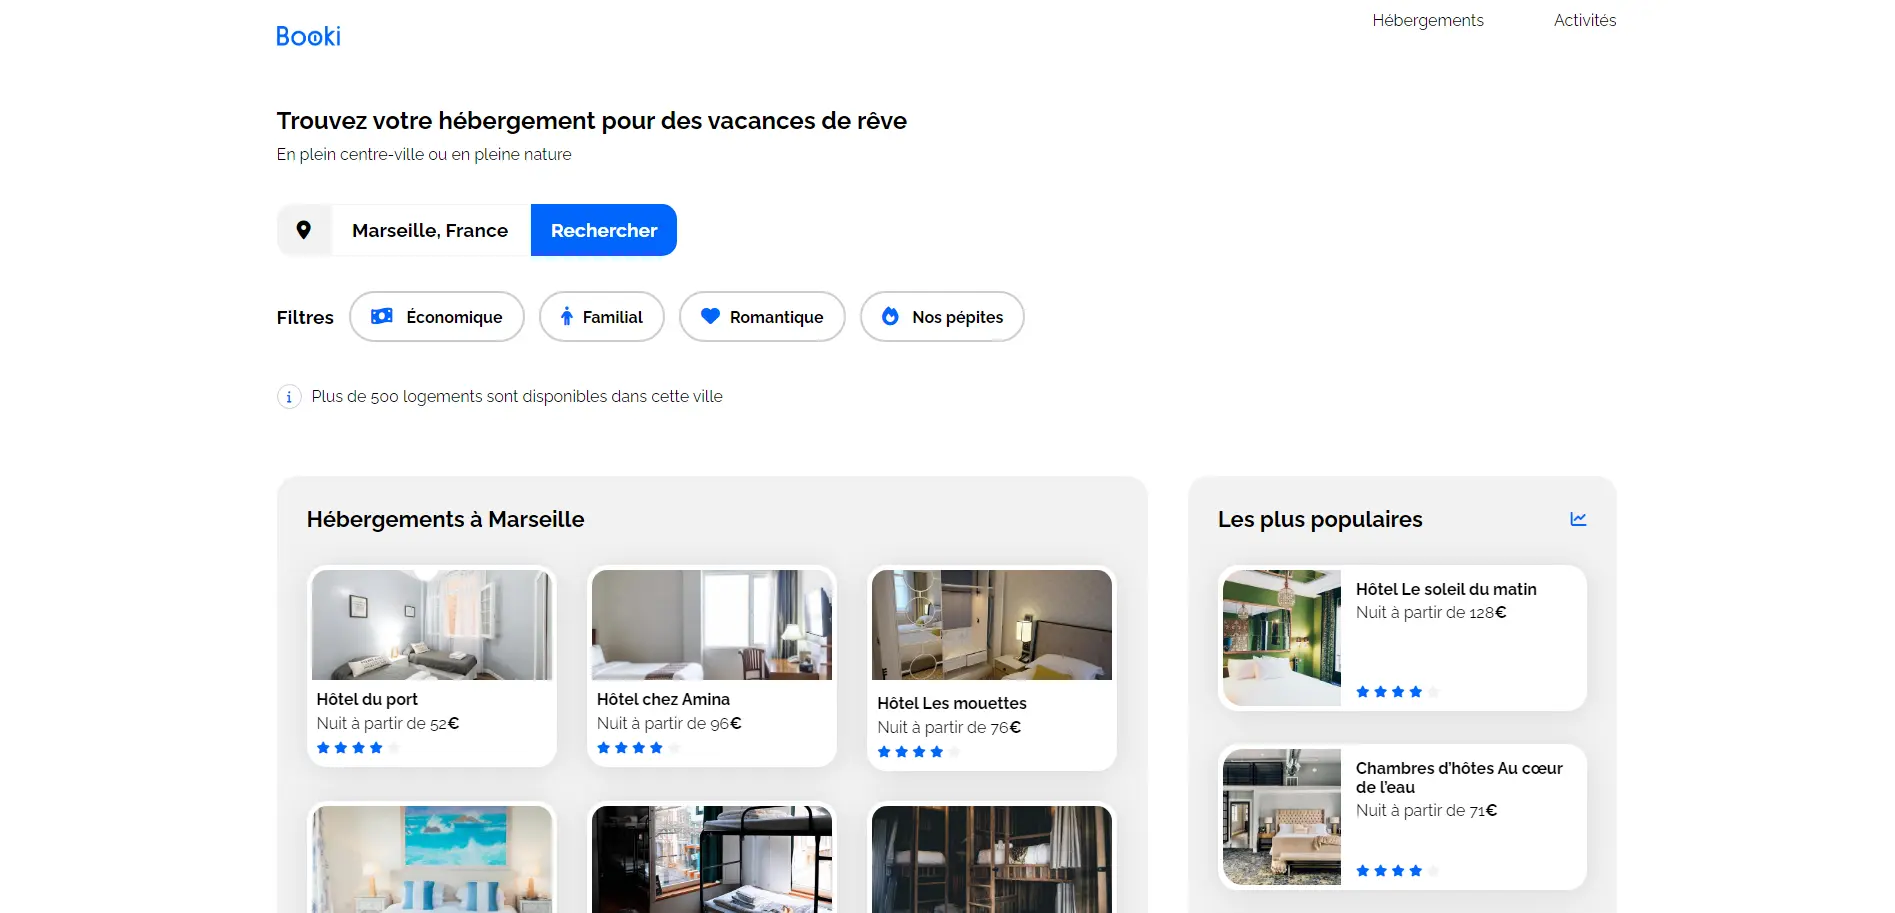Click the Booki logo
The height and width of the screenshot is (913, 1895).
click(x=308, y=37)
